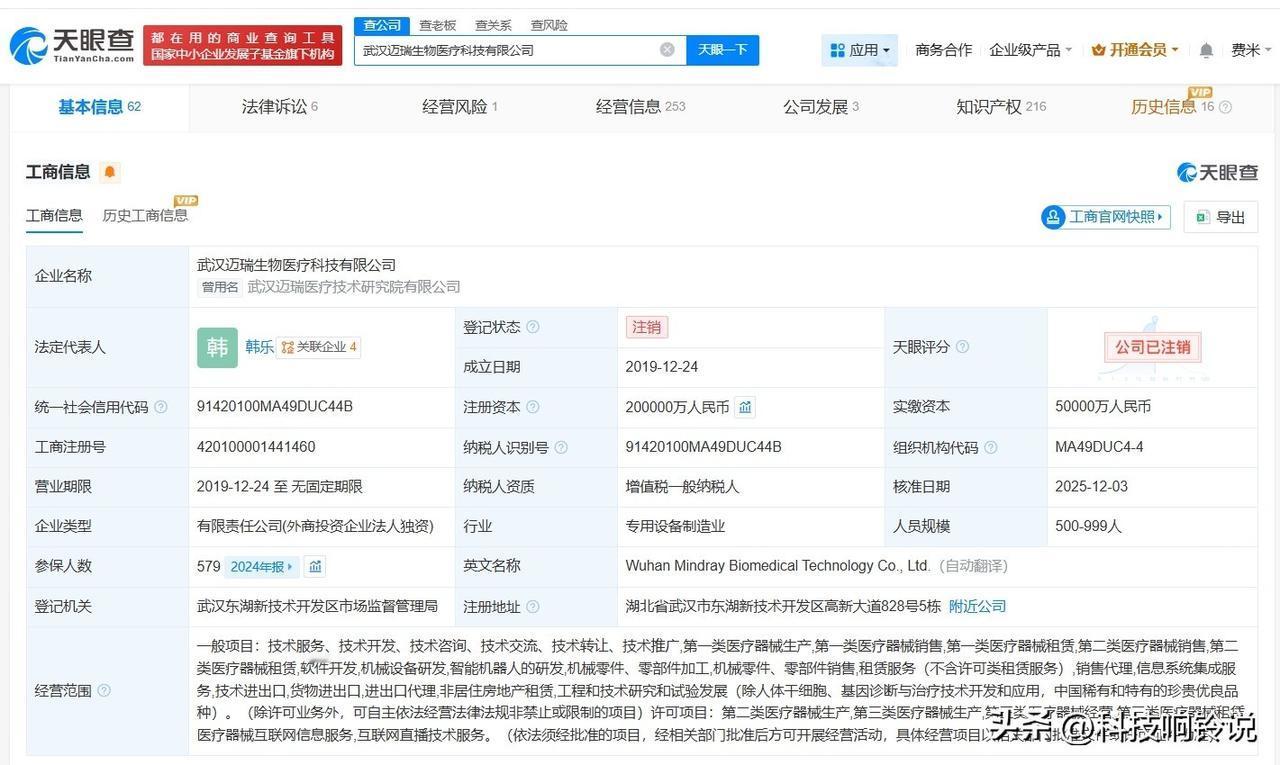Select the 查风险 search tab
This screenshot has width=1280, height=765.
coord(550,25)
